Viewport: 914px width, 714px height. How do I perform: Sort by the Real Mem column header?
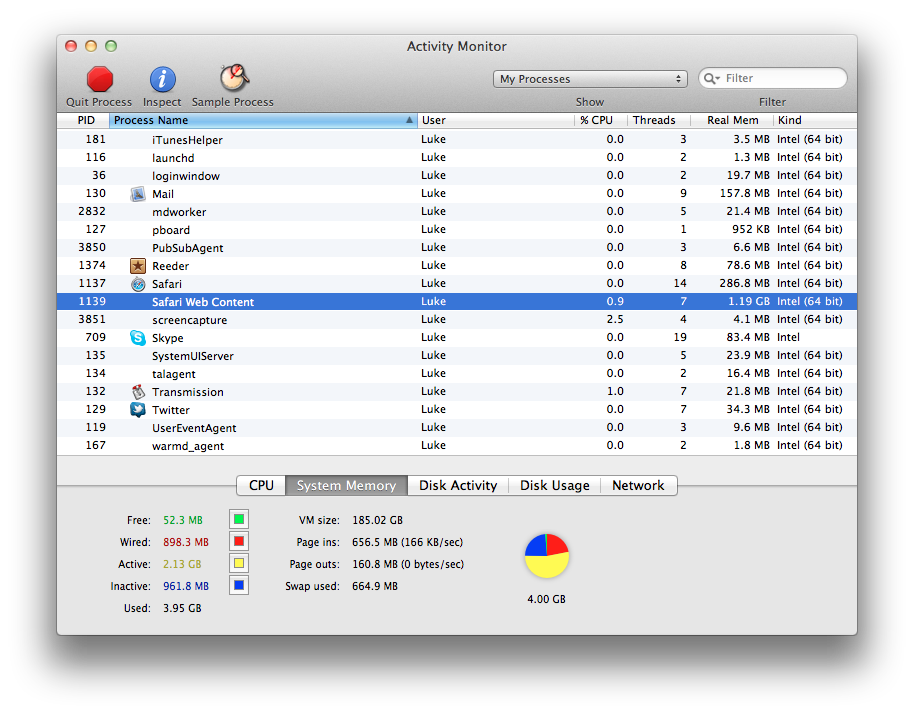coord(733,120)
